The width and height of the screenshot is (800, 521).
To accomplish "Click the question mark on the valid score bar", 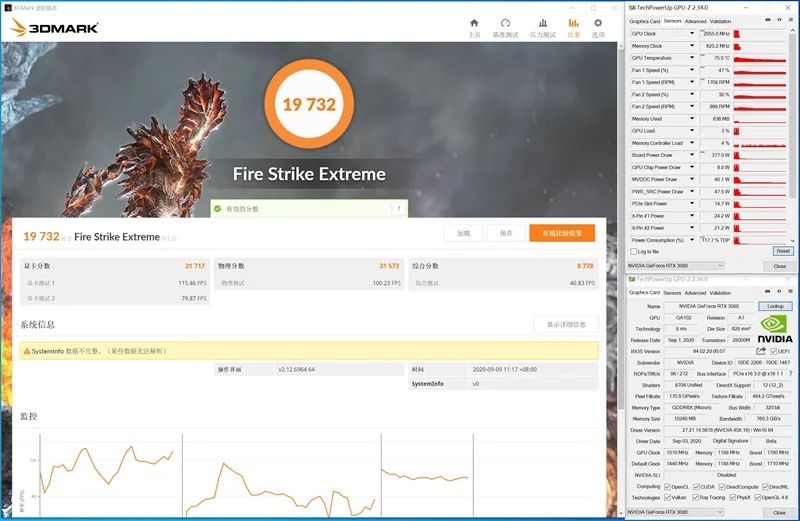I will point(399,209).
